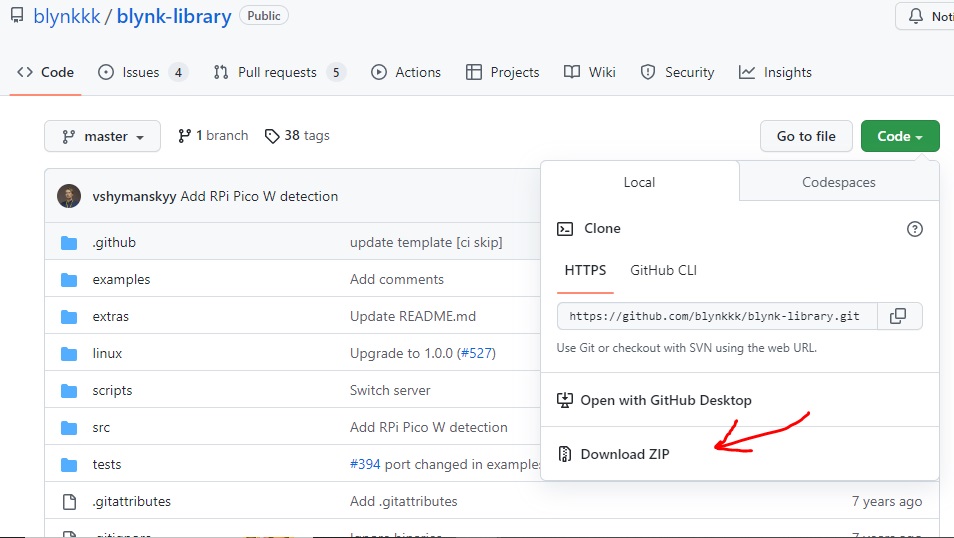Open the blynk-library repository link

tap(174, 16)
